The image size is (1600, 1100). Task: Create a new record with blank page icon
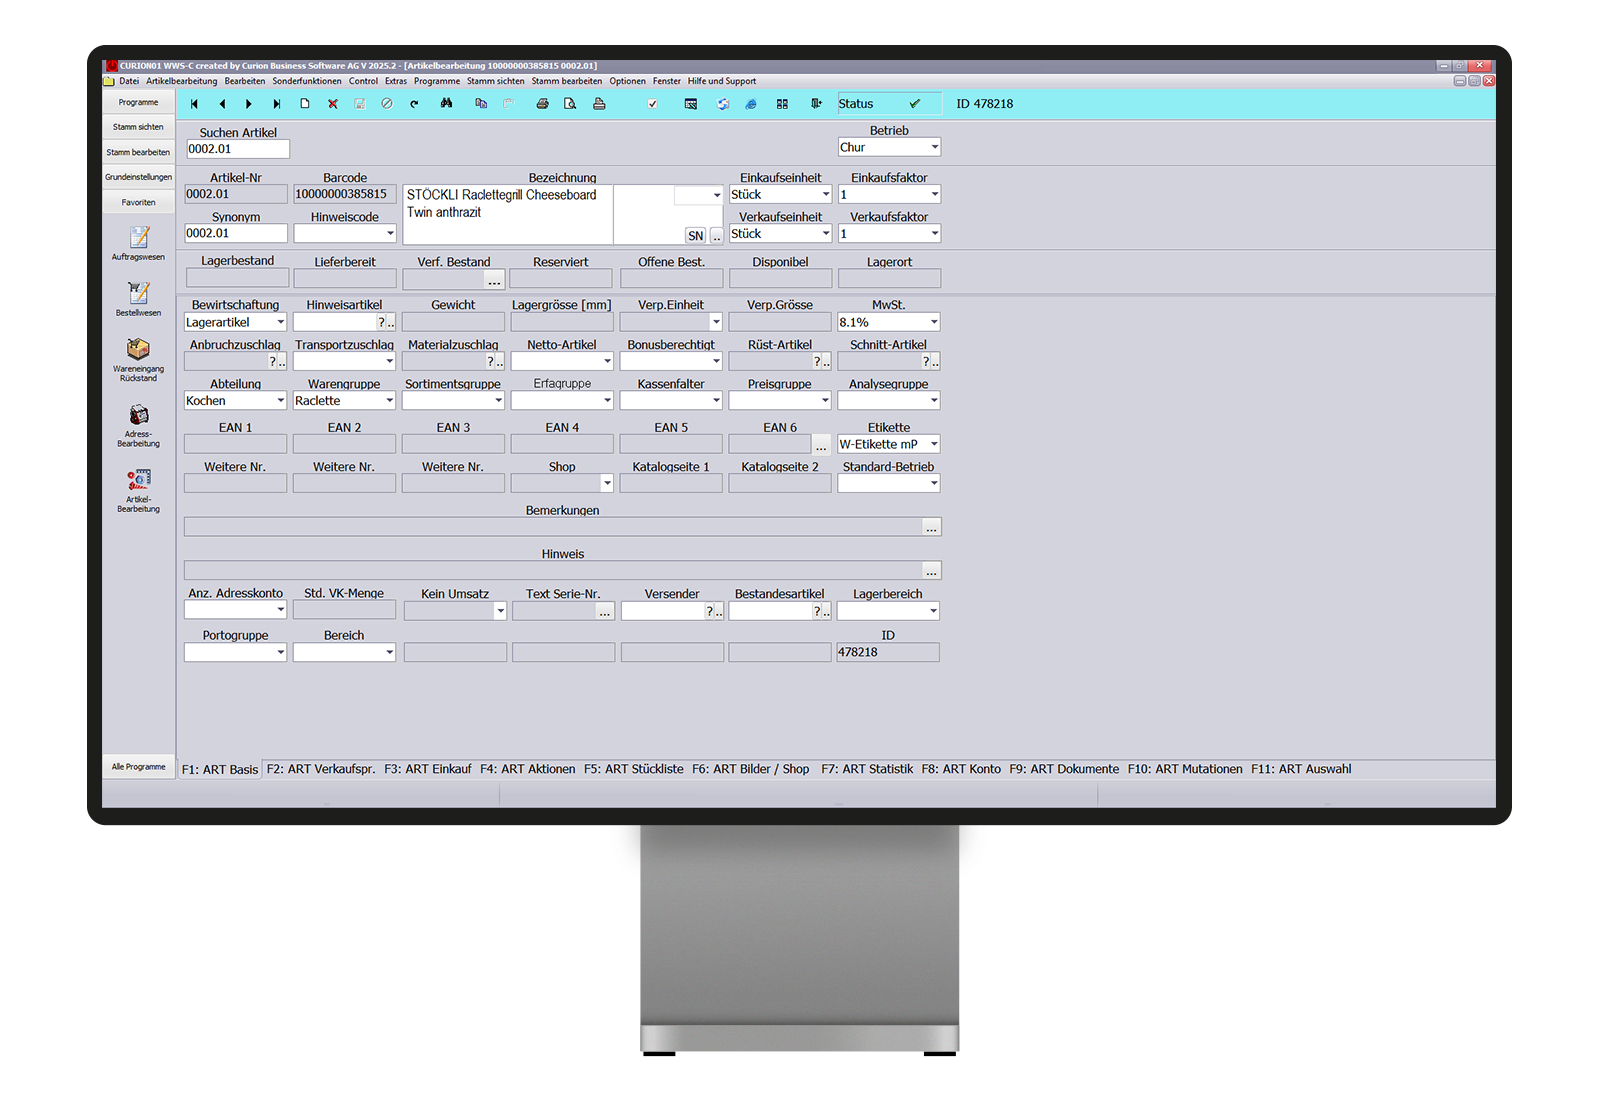[305, 104]
